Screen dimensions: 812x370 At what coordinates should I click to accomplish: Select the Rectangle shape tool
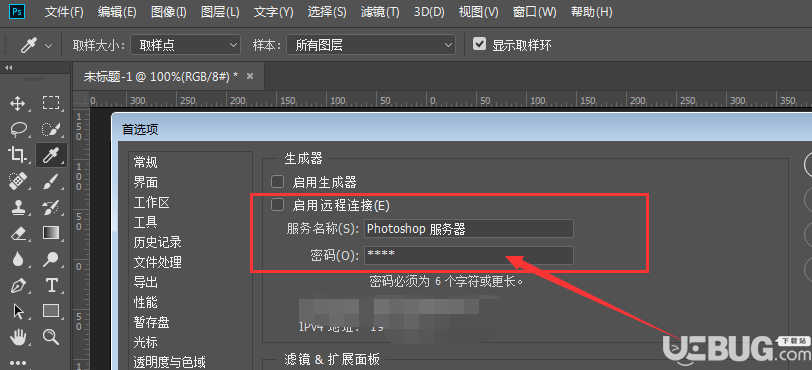(x=51, y=311)
